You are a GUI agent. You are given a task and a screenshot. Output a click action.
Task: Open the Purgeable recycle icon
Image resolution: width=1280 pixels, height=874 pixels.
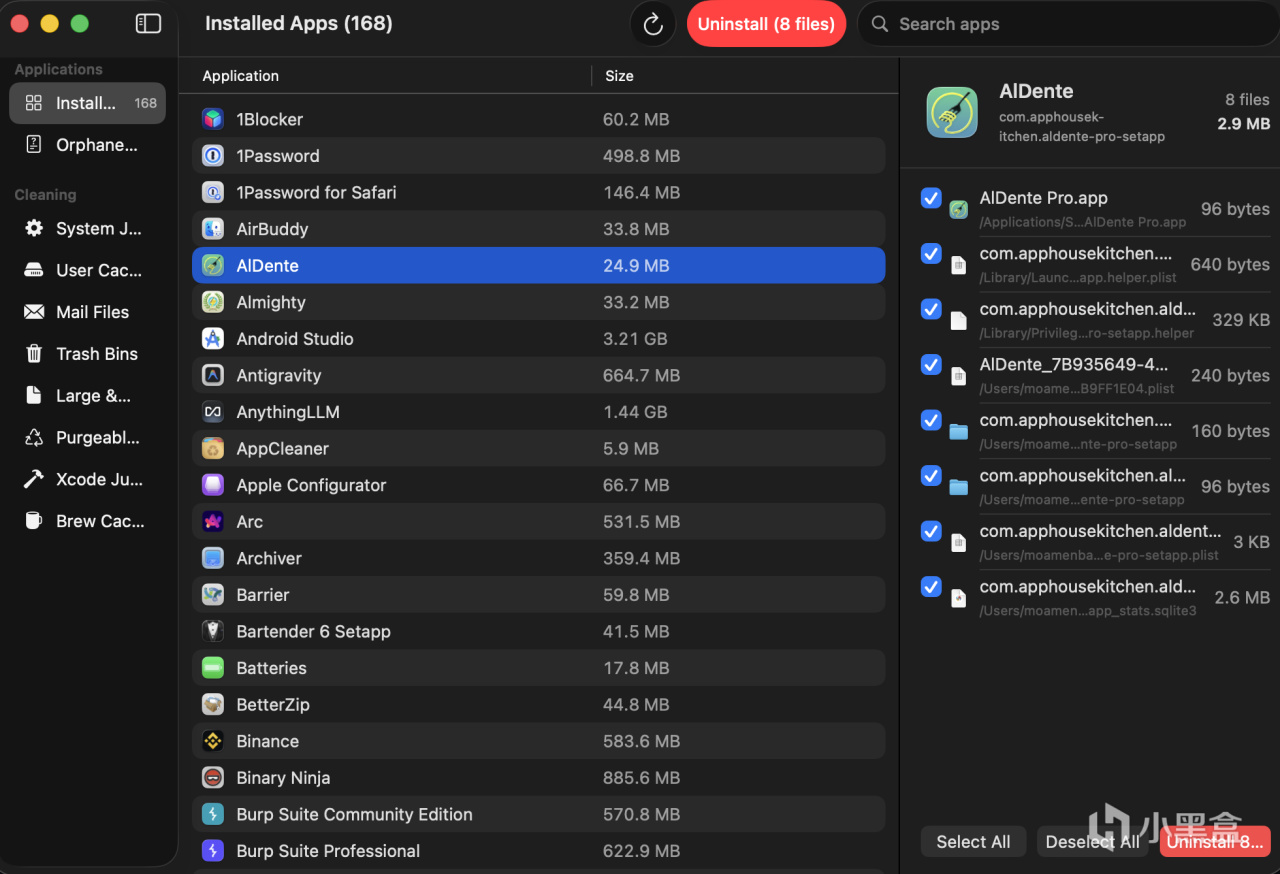(34, 438)
